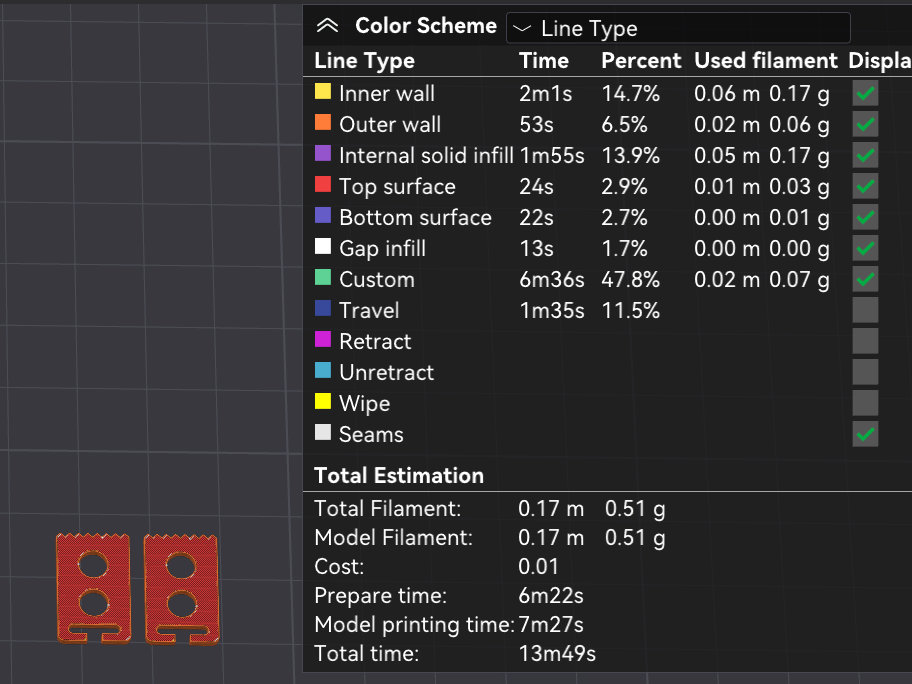912x684 pixels.
Task: Toggle Bottom surface display checkbox
Action: [865, 217]
